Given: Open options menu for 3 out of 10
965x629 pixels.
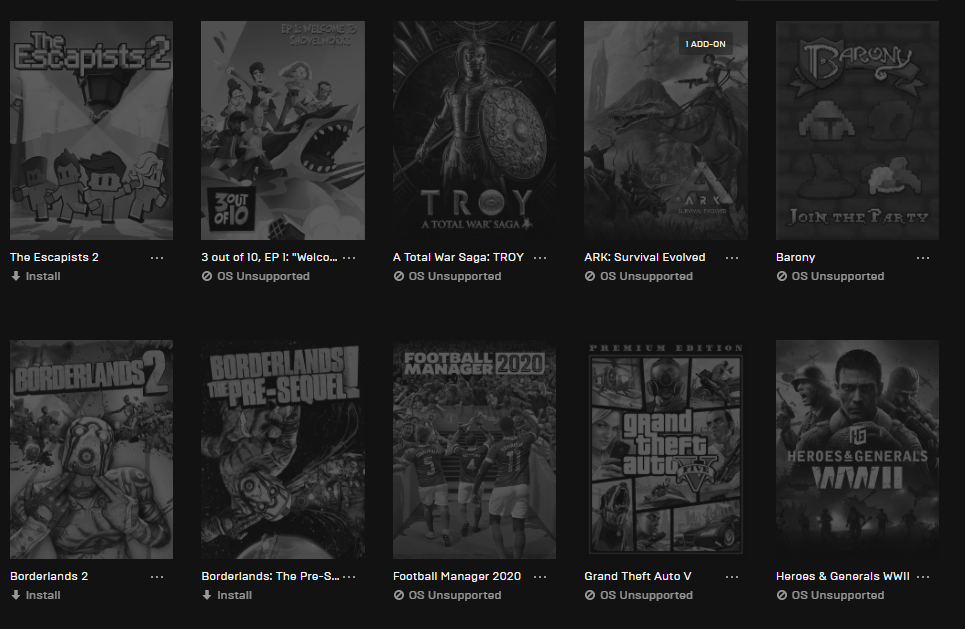Looking at the screenshot, I should [x=349, y=258].
